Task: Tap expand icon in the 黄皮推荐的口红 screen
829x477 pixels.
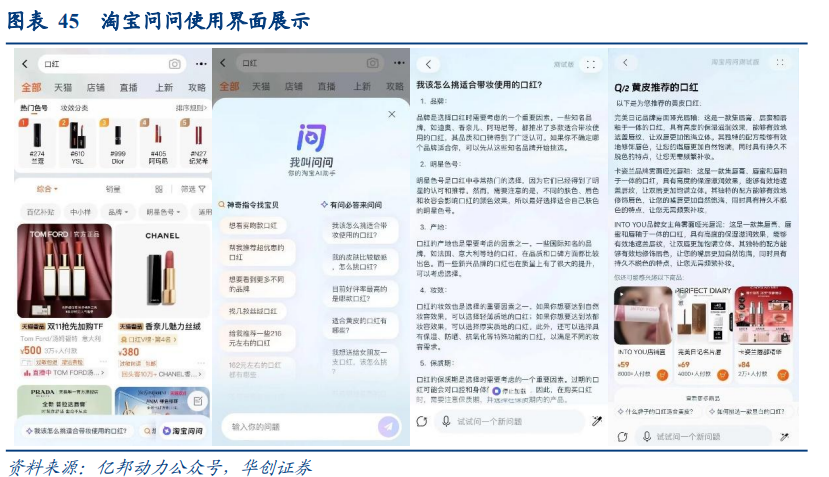Action: pos(780,62)
